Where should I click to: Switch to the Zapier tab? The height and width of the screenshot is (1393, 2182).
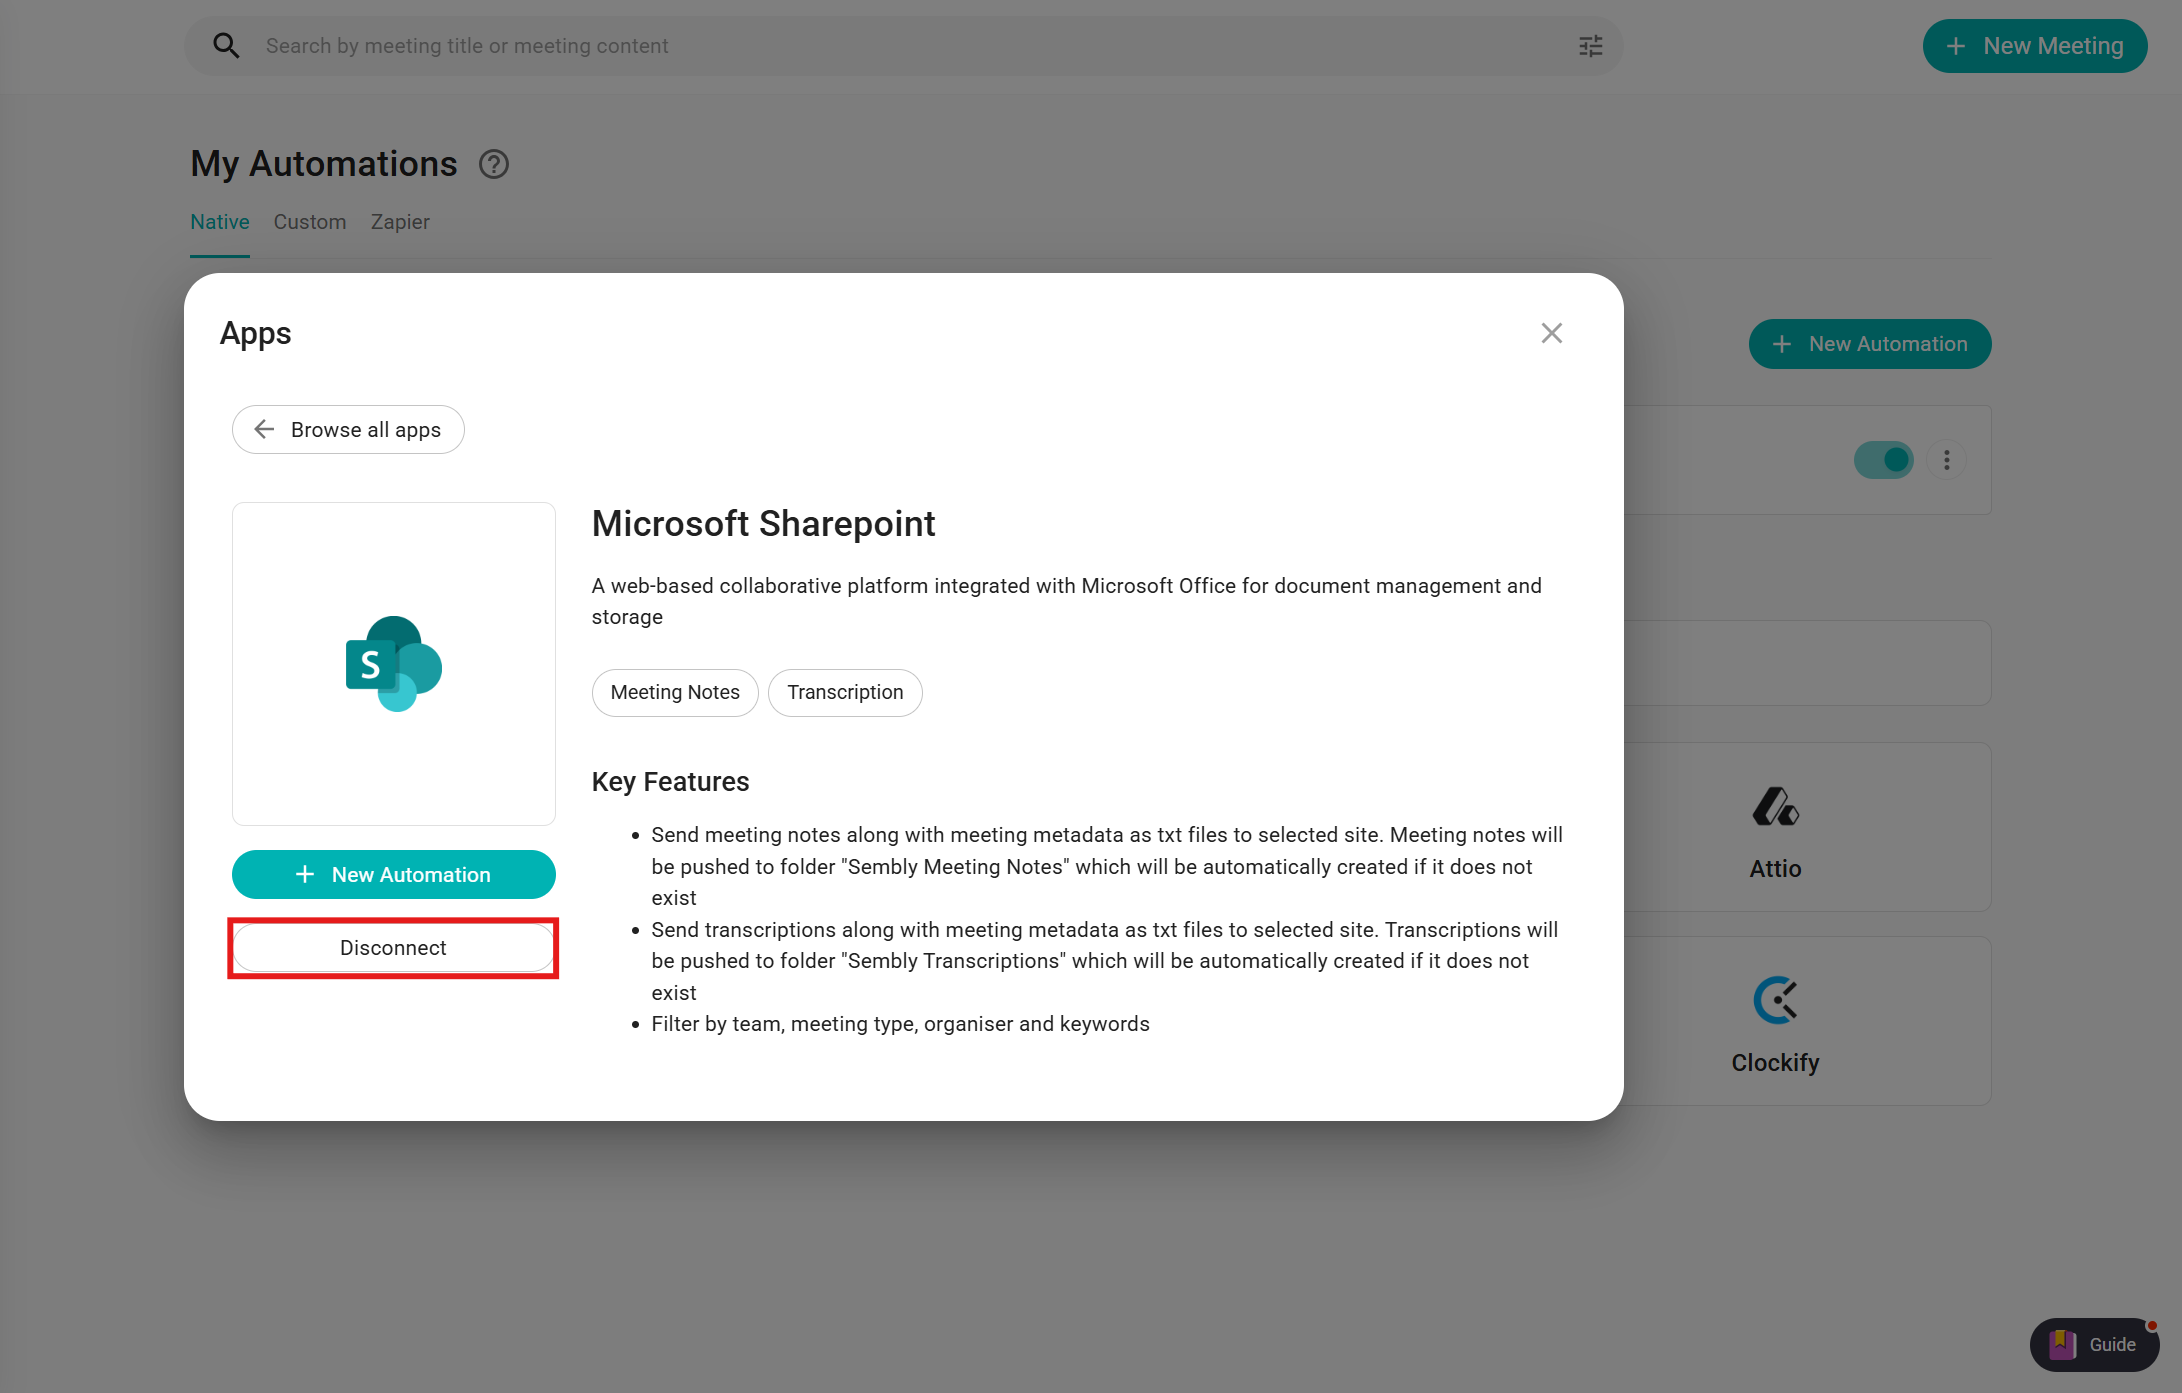click(400, 222)
